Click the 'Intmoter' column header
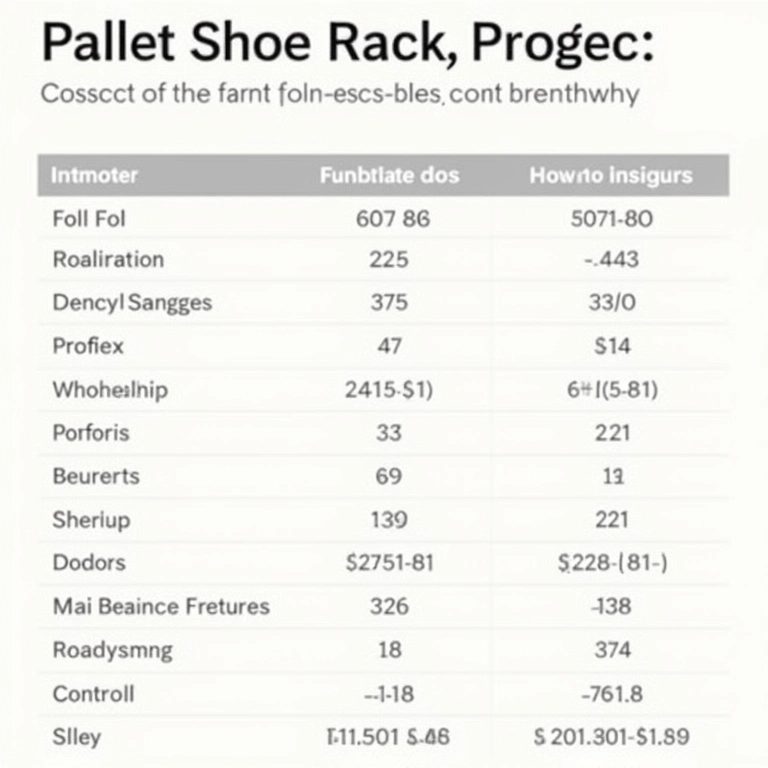The height and width of the screenshot is (768, 768). click(x=94, y=176)
